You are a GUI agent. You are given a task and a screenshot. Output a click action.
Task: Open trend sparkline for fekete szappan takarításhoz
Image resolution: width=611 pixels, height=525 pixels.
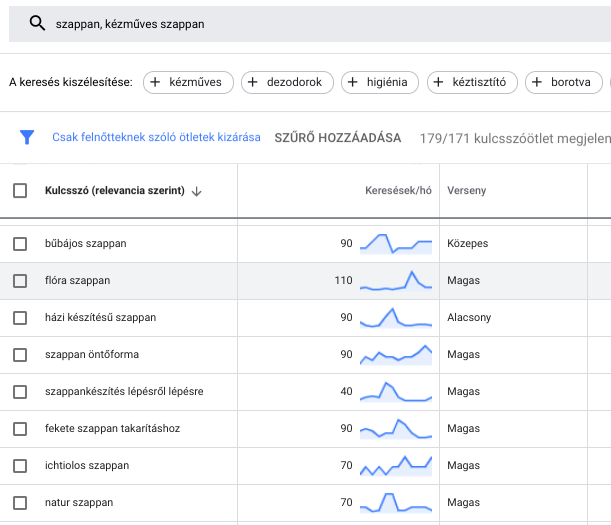coord(396,429)
